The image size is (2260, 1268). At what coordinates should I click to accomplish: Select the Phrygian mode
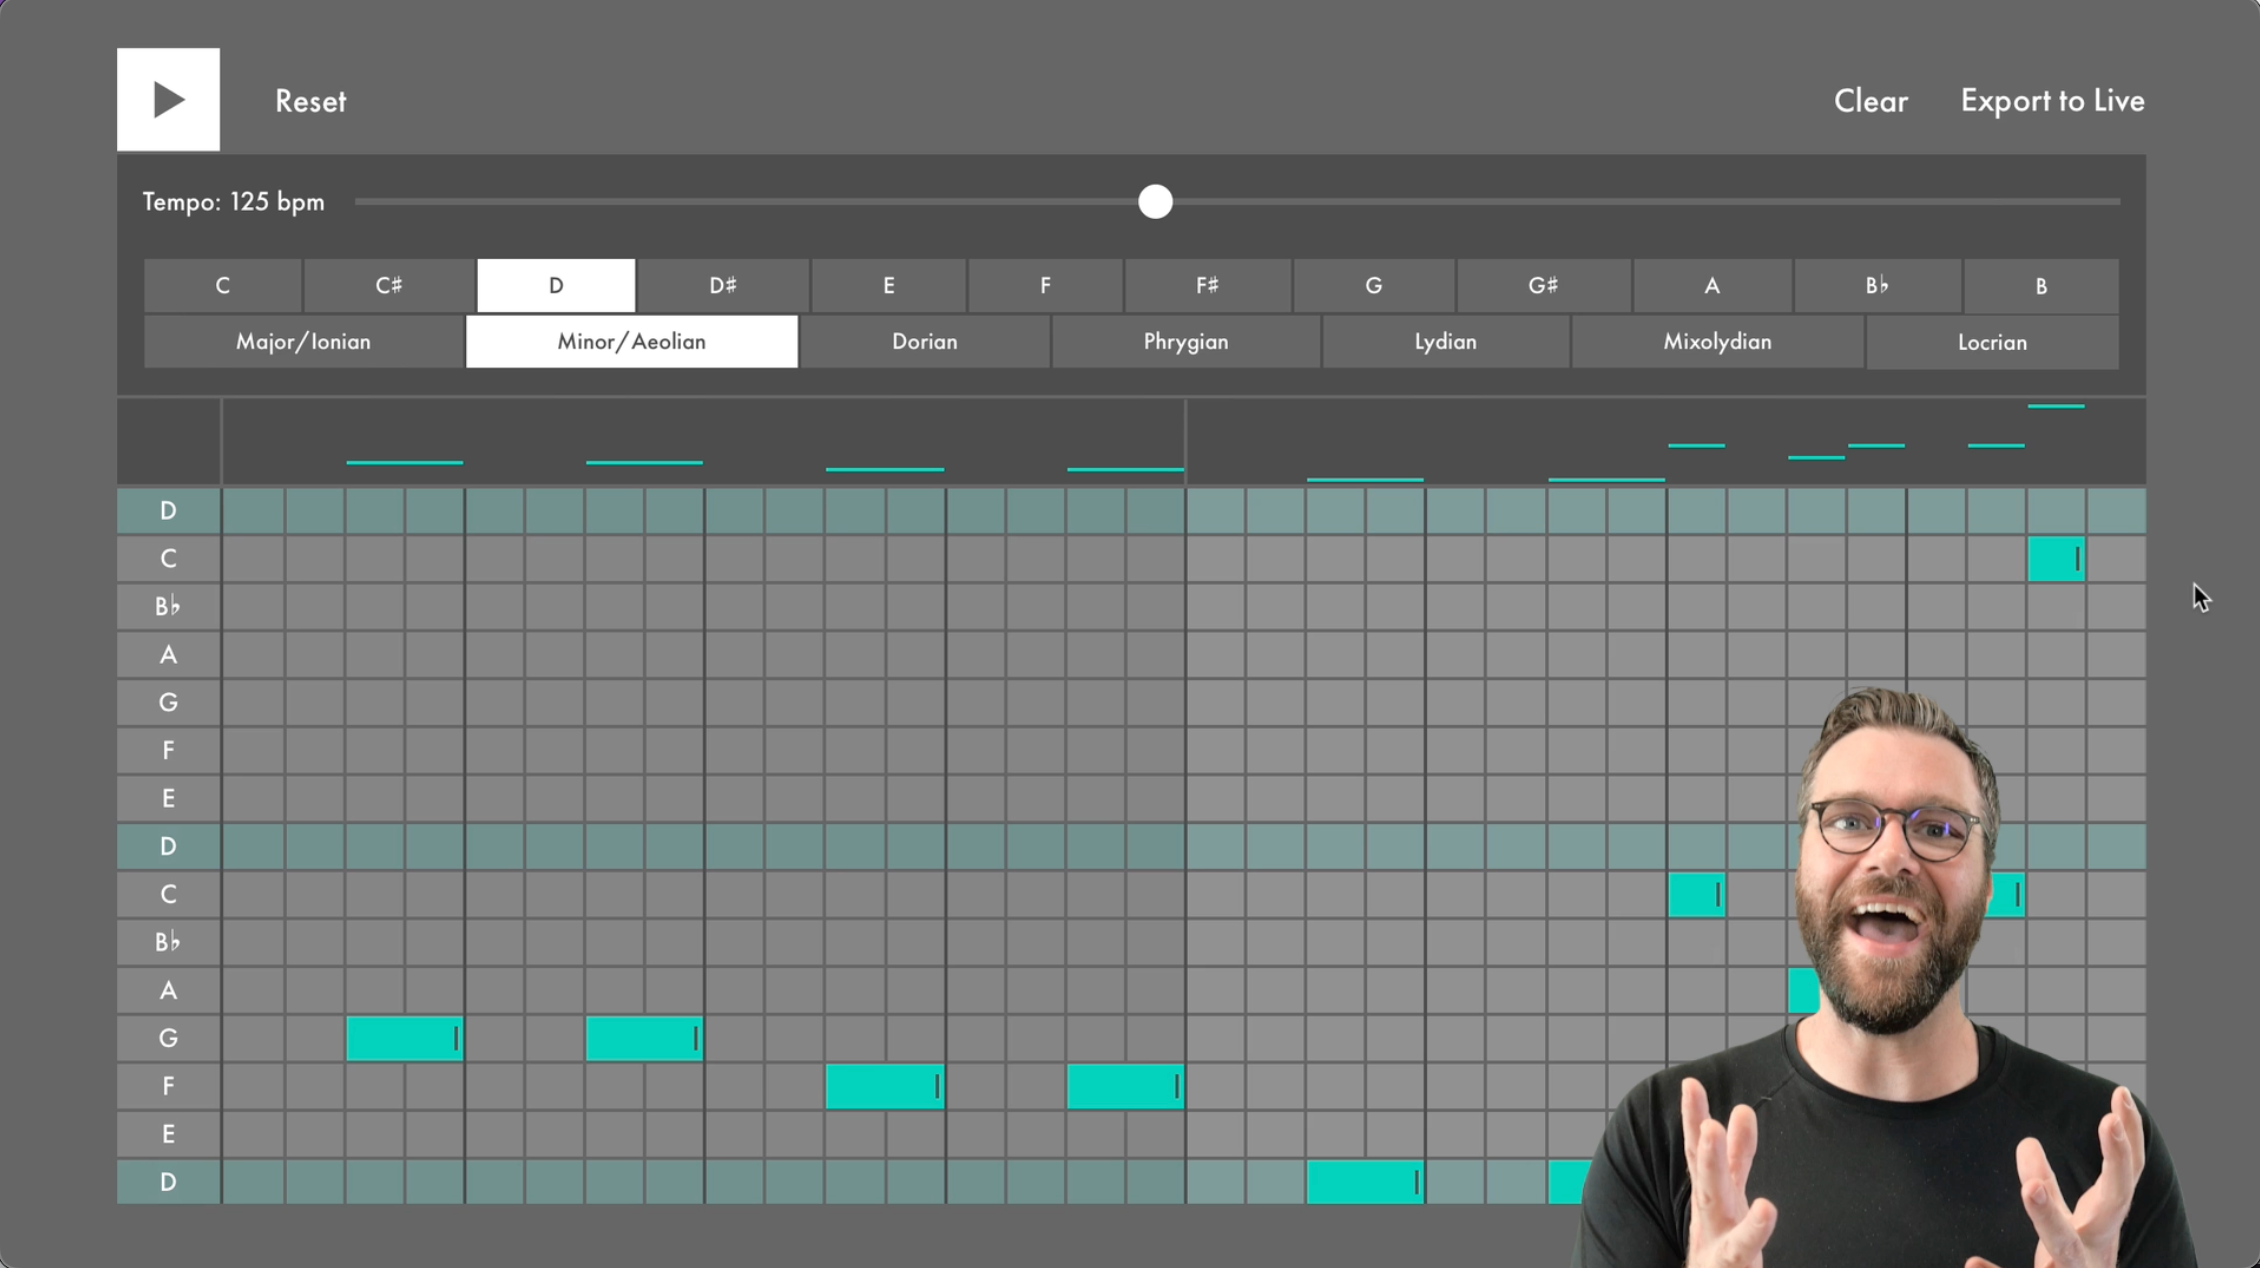(1185, 342)
